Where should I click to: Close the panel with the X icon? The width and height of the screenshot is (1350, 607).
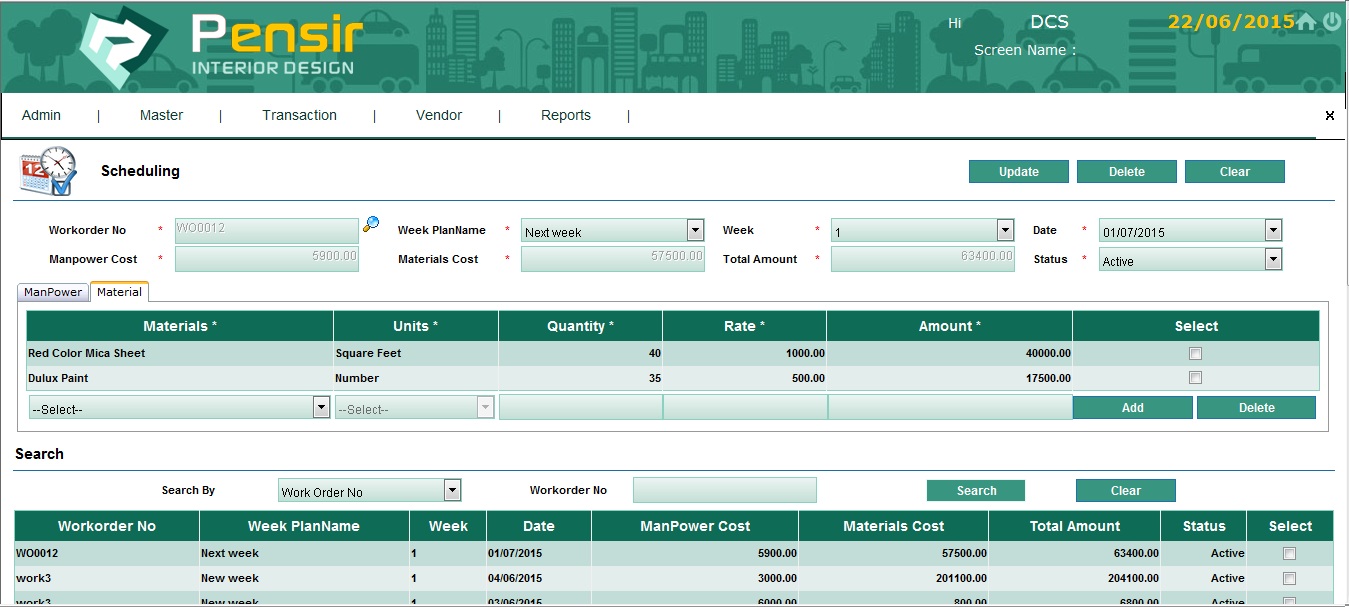[1329, 116]
